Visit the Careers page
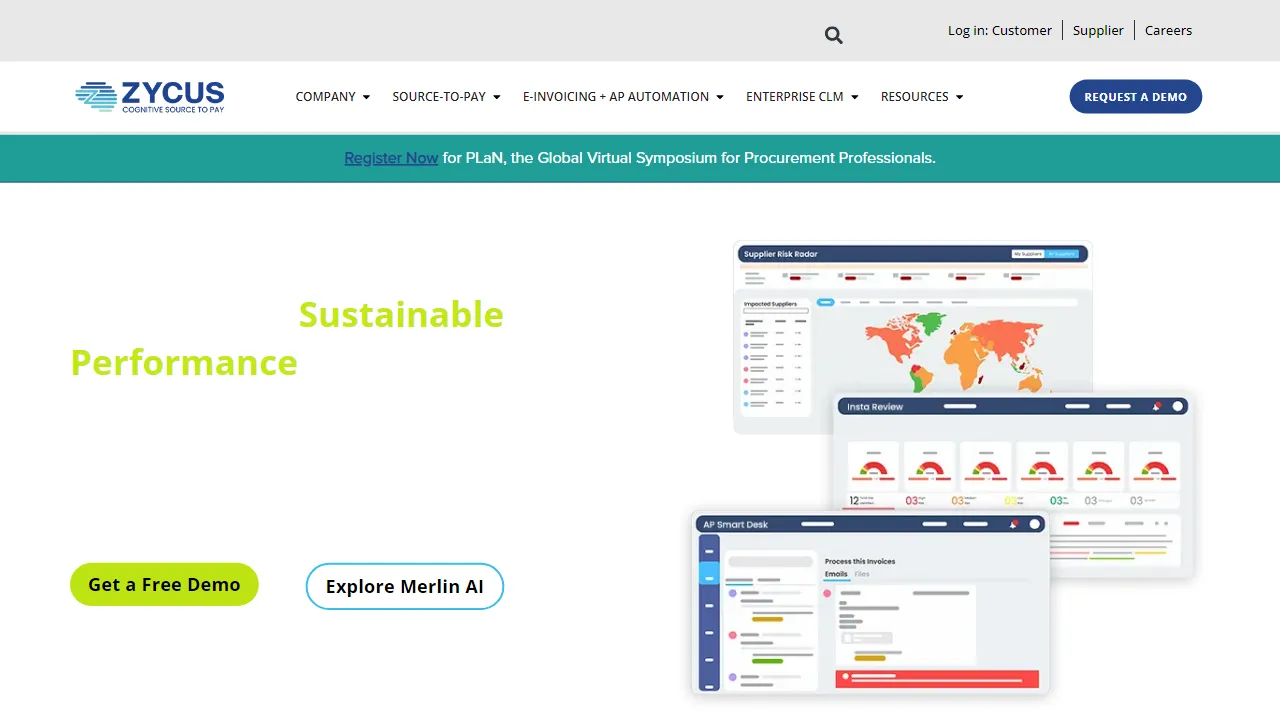1280x720 pixels. click(1168, 30)
